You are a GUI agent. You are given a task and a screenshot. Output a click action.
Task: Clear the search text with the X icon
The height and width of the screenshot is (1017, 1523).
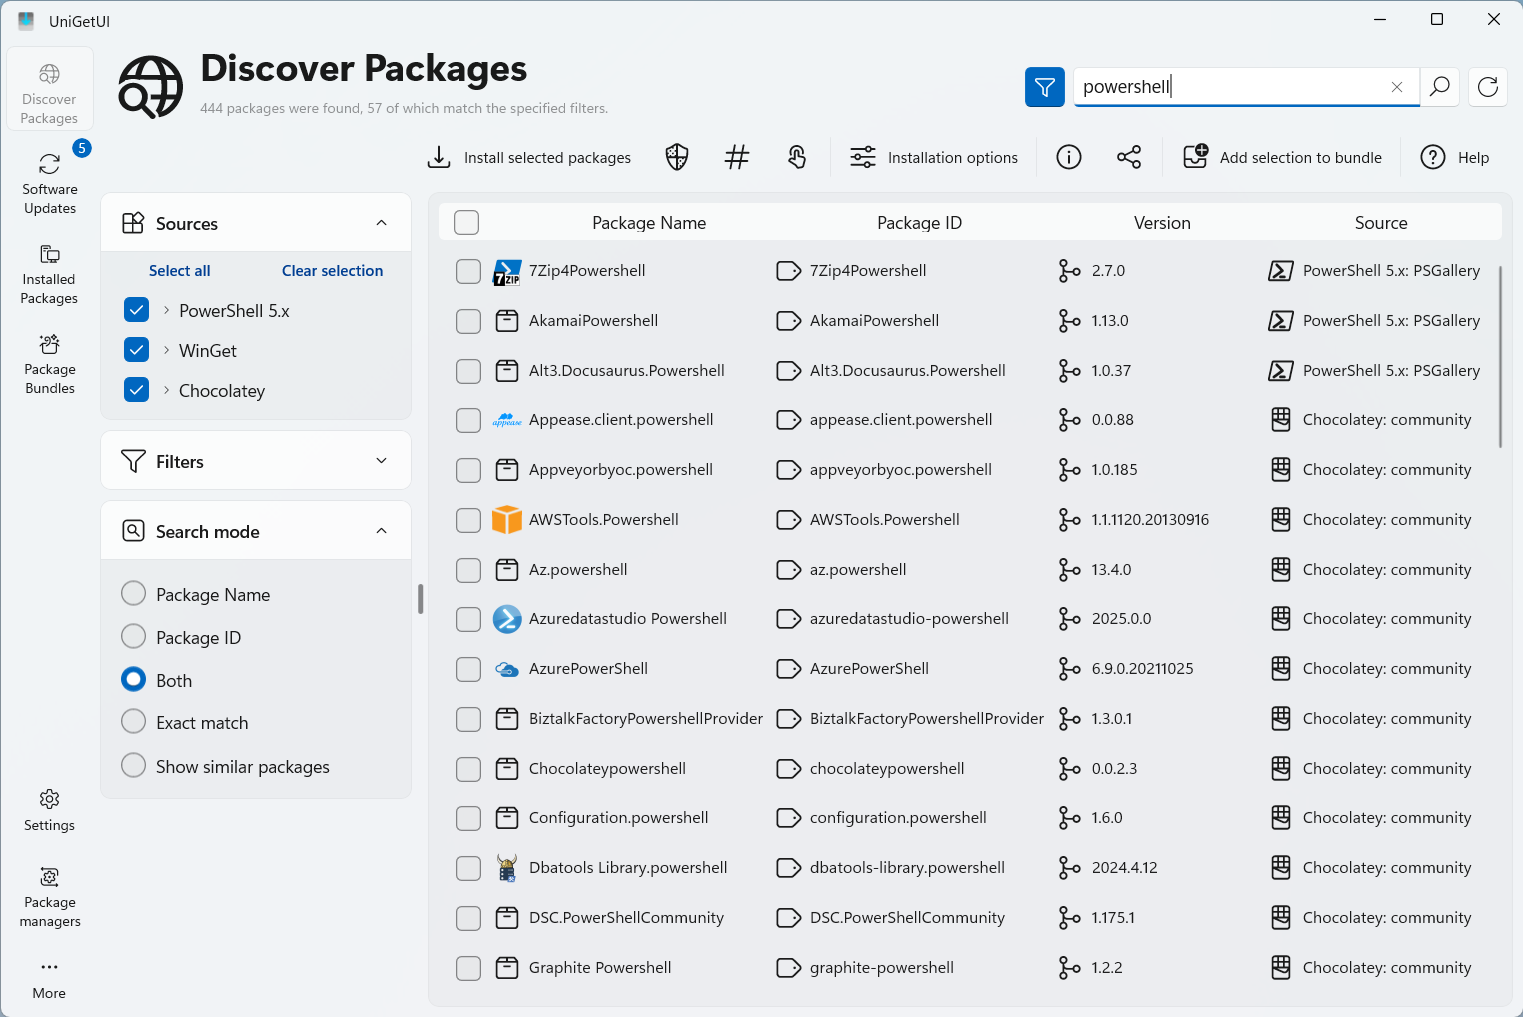click(x=1397, y=87)
